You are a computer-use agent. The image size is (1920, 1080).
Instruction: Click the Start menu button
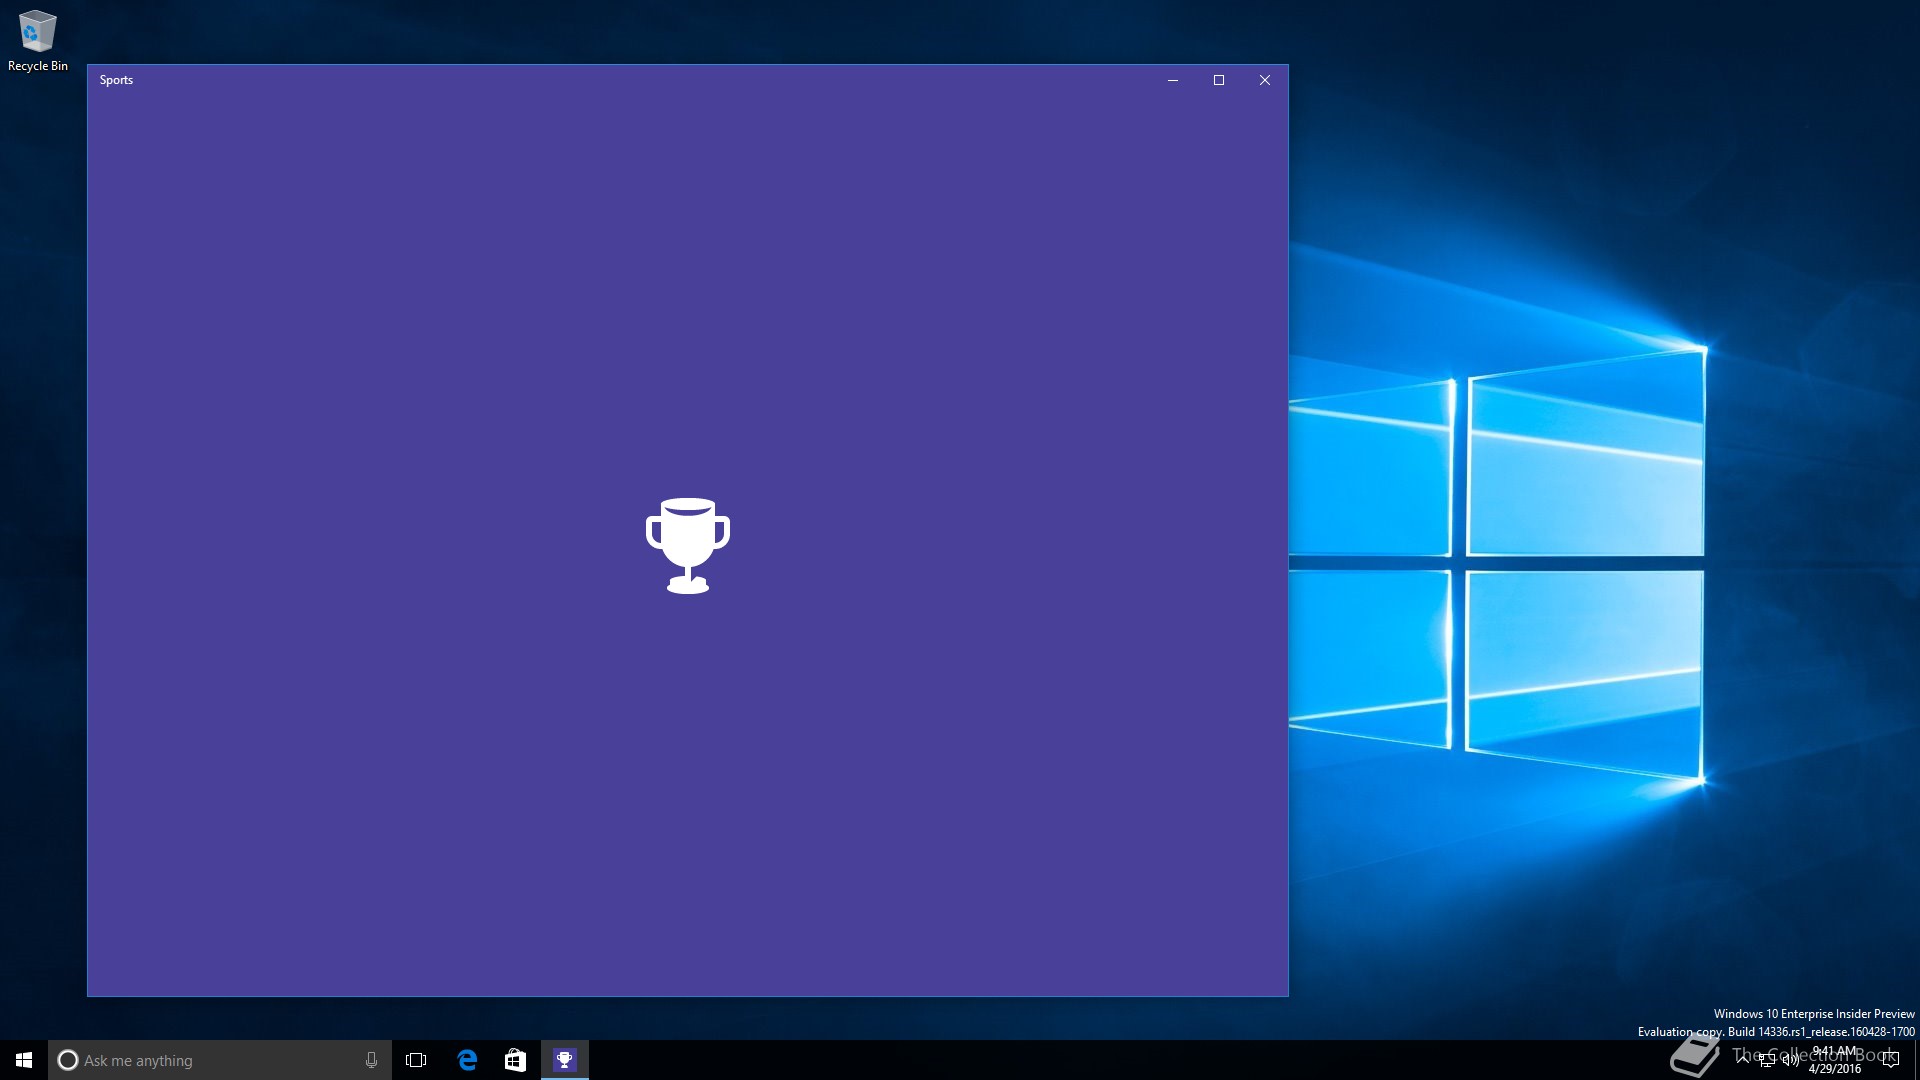click(24, 1060)
